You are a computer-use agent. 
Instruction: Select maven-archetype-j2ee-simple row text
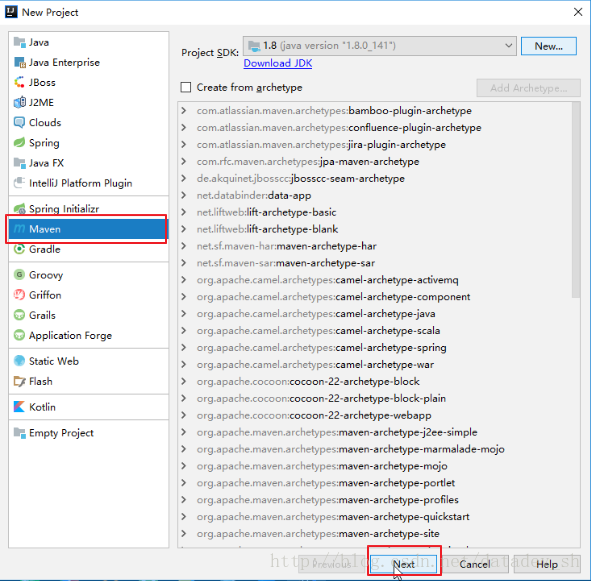click(x=337, y=432)
